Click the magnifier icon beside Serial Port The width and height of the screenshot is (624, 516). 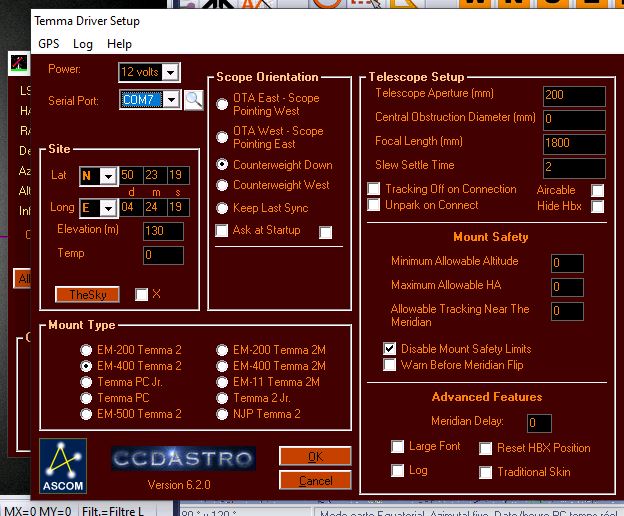193,100
